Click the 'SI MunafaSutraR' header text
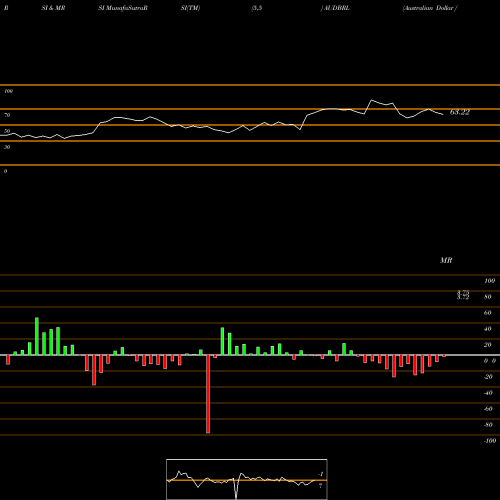Viewport: 500px width, 500px height. click(123, 8)
